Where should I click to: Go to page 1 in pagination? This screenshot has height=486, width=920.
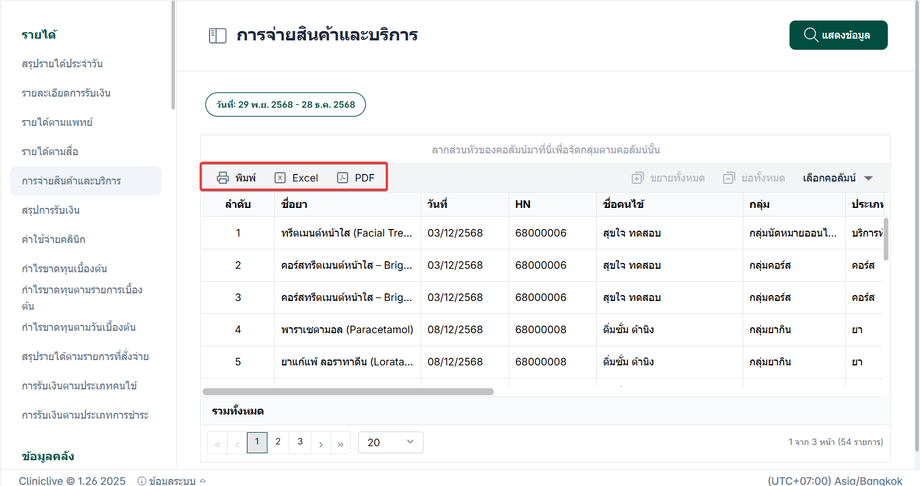pos(257,443)
